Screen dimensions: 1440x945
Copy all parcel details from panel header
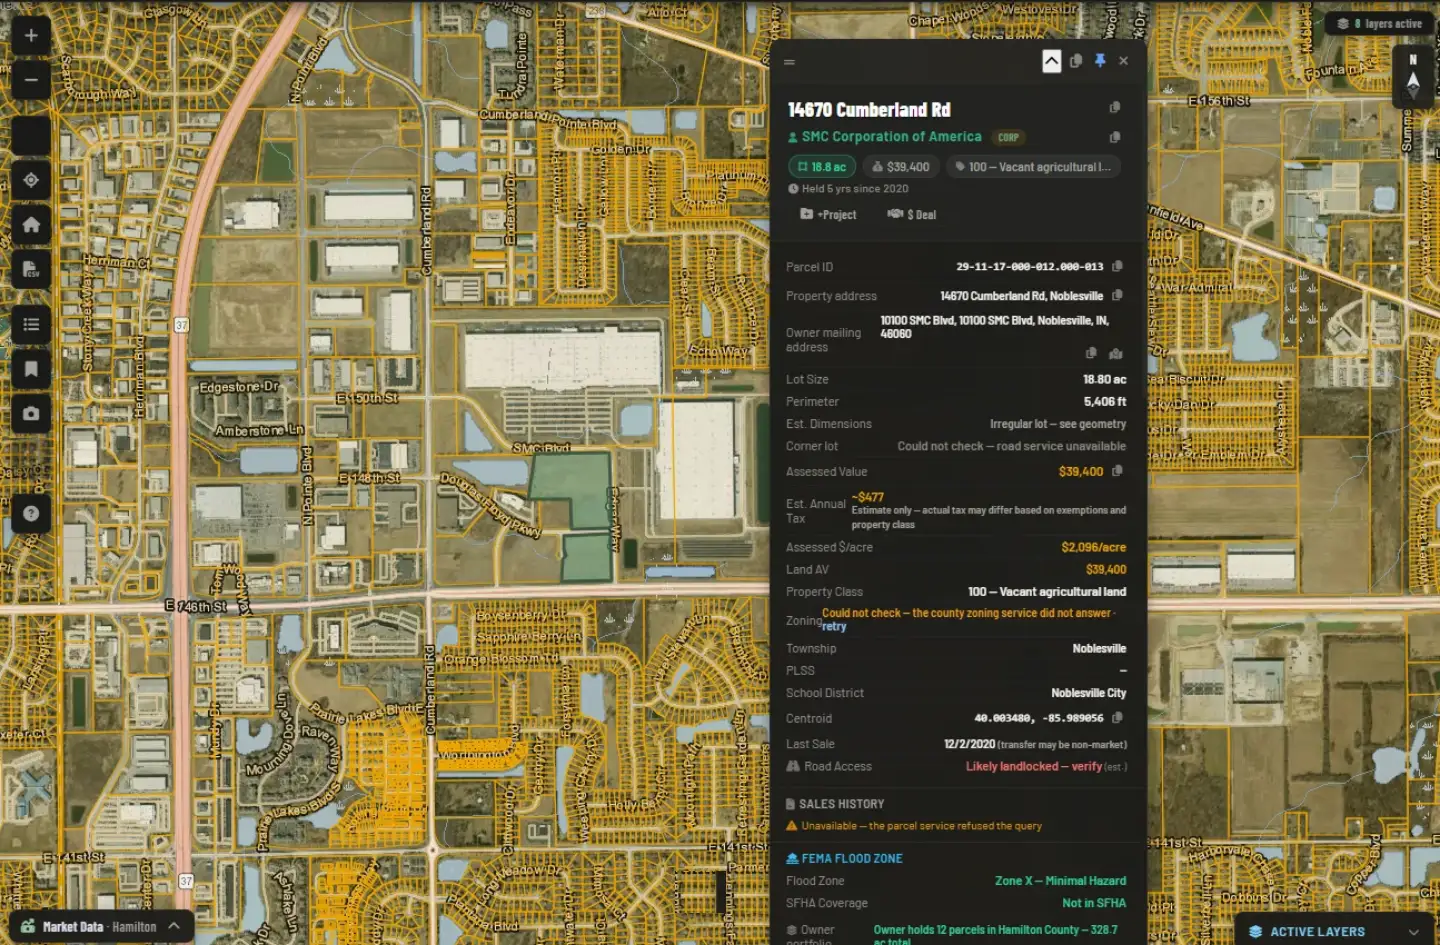point(1076,61)
